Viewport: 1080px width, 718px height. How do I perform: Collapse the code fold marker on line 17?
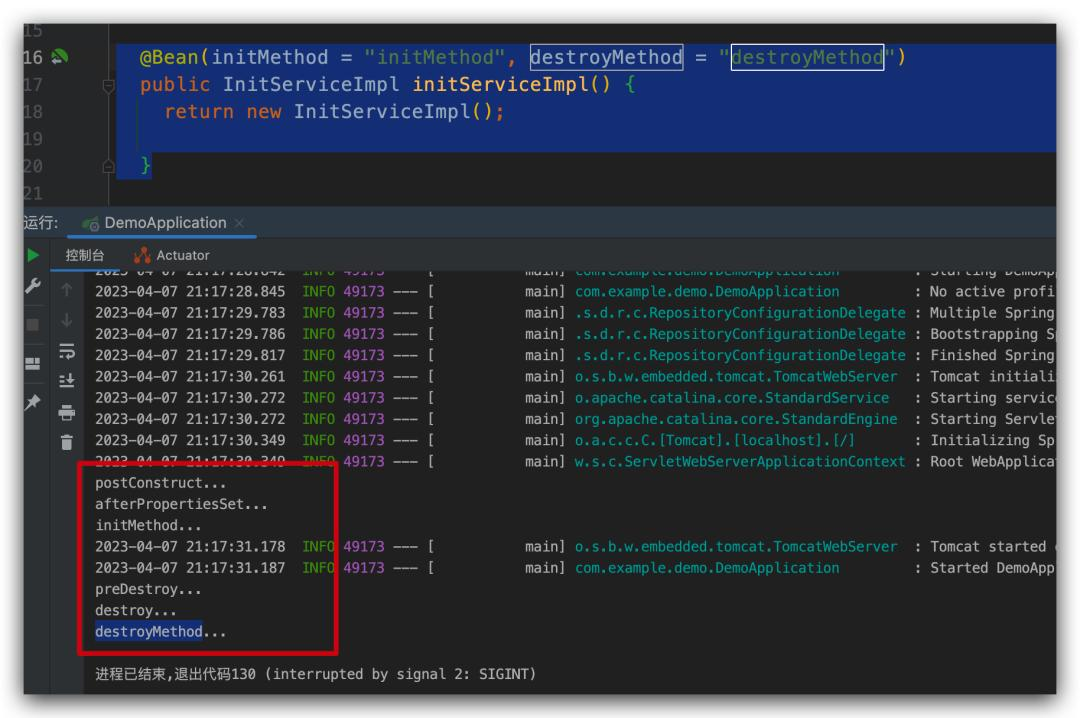(108, 85)
